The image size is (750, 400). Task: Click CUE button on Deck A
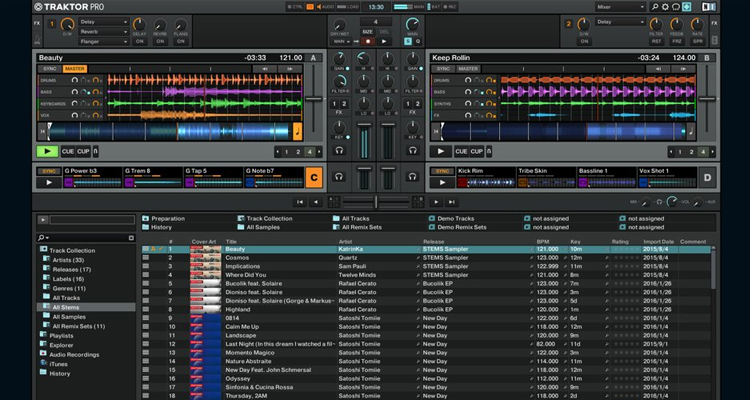tap(68, 152)
